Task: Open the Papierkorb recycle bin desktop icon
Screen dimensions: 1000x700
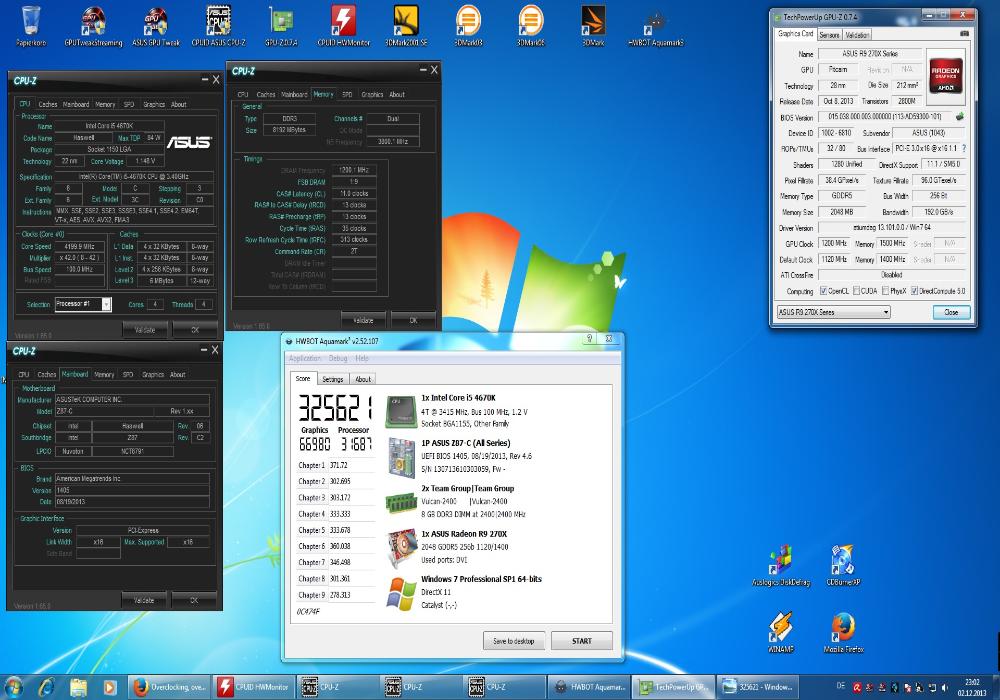Action: 31,26
